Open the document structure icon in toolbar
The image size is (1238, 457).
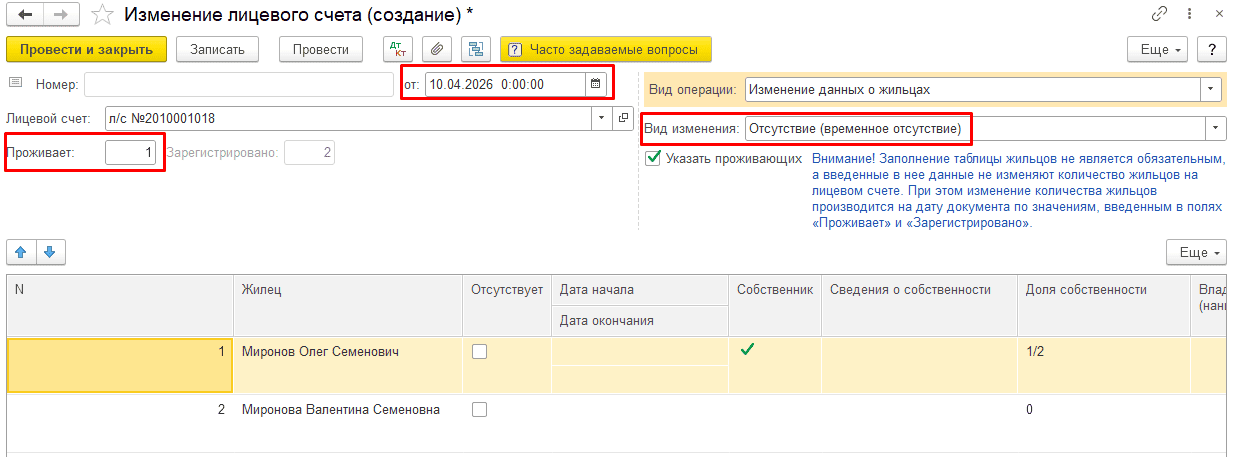pos(476,49)
